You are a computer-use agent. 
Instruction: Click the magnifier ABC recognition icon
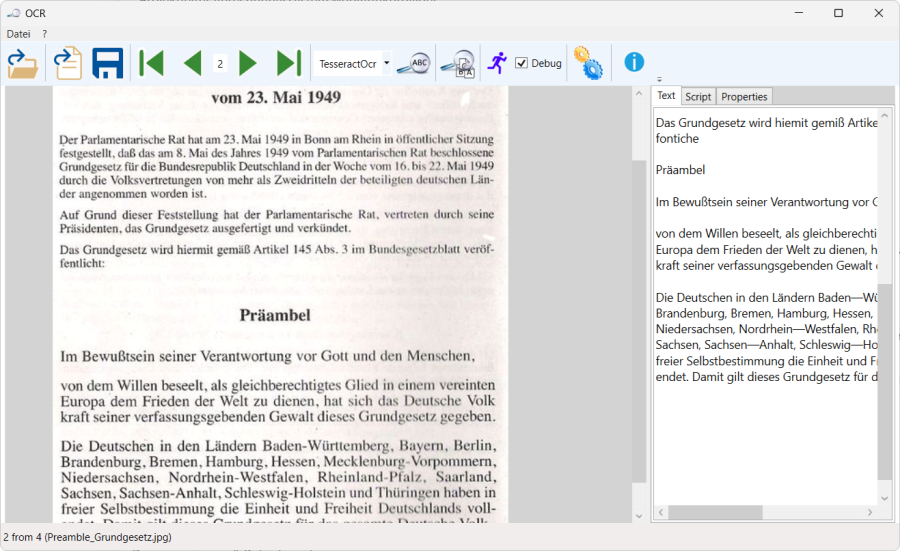[413, 63]
